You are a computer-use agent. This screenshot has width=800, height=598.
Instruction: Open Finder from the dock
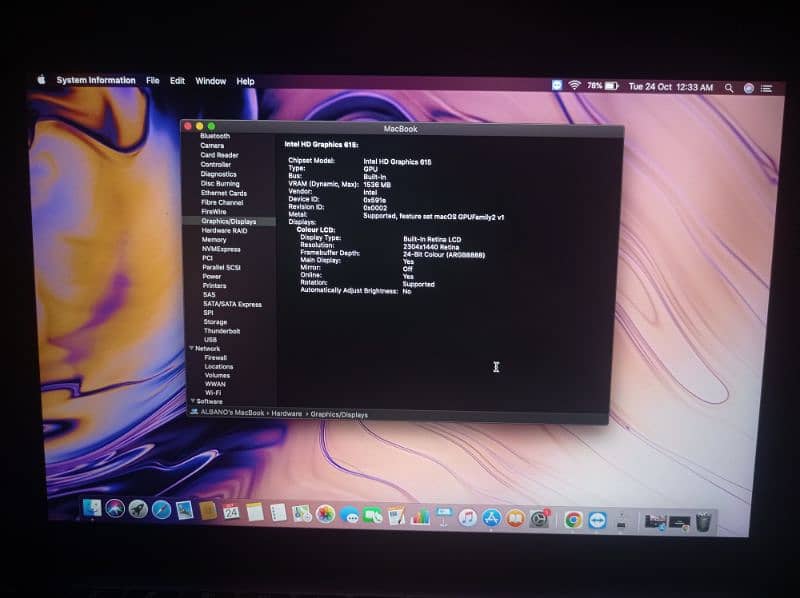tap(92, 508)
